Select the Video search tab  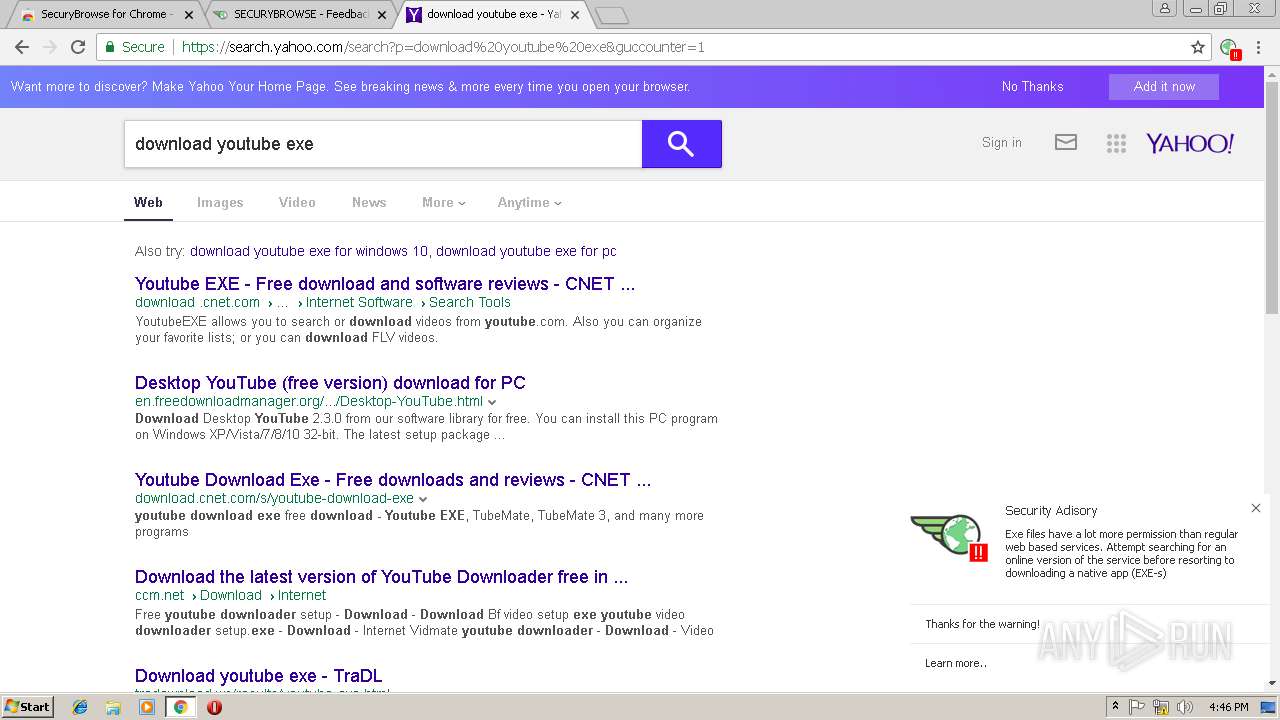[x=297, y=202]
